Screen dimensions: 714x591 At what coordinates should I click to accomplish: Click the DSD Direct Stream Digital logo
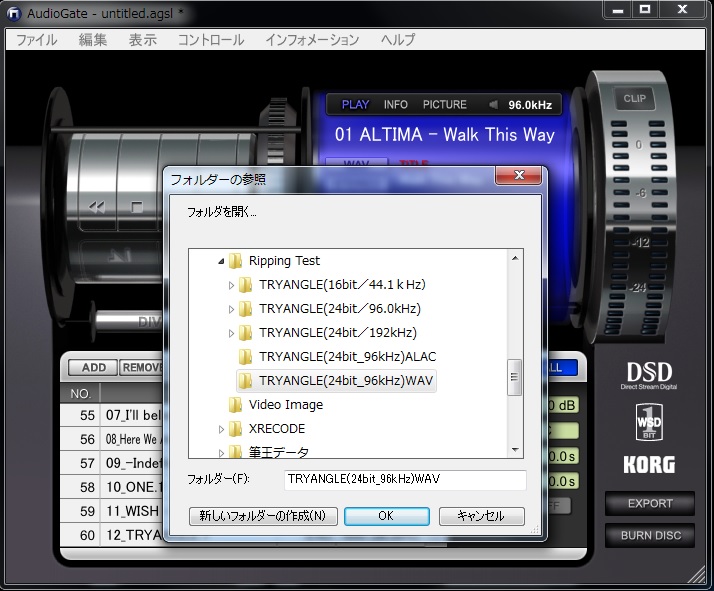pyautogui.click(x=649, y=376)
